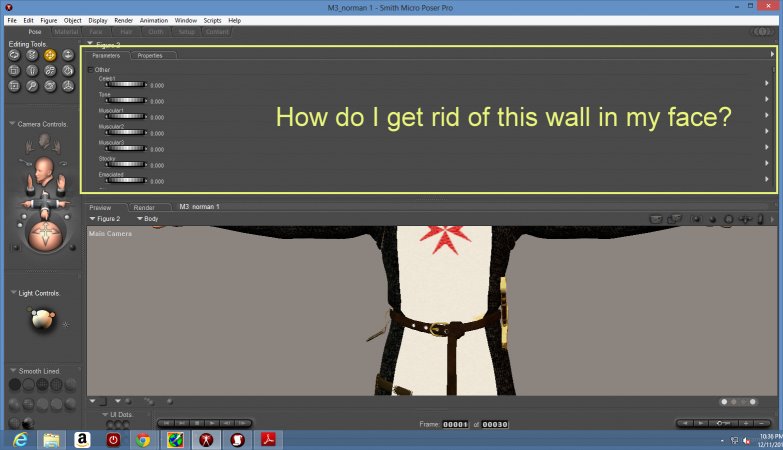Open the Celeb1 parameter options arrow

[767, 83]
